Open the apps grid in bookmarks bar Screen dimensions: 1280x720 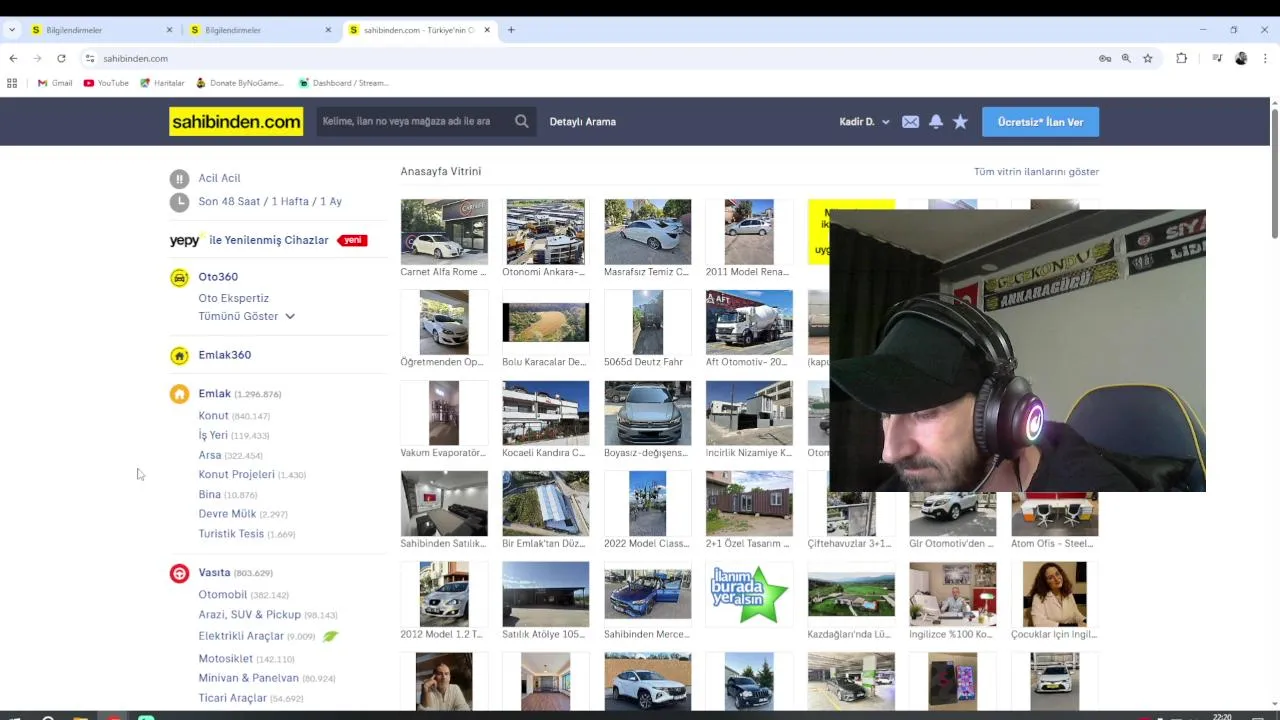pyautogui.click(x=12, y=83)
